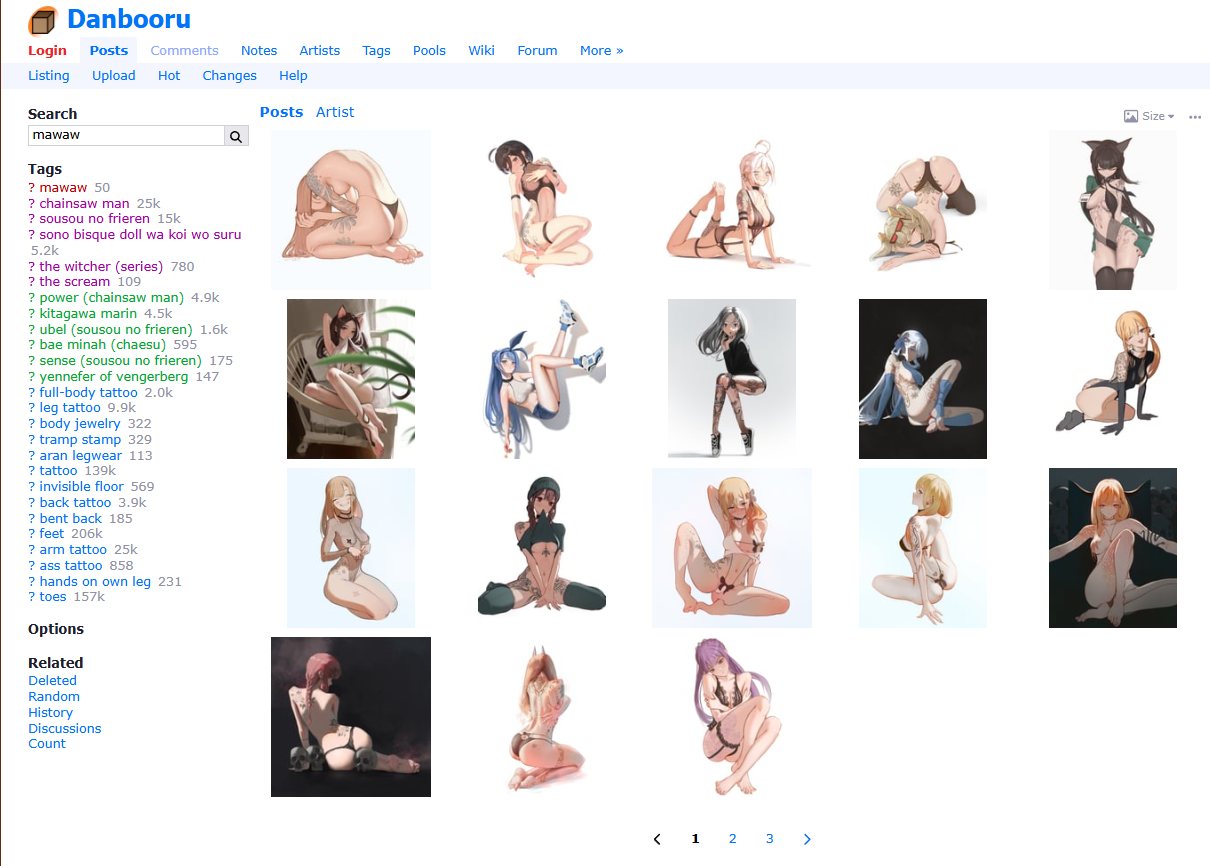This screenshot has height=866, width=1210.
Task: Open the Deleted related link
Action: (x=53, y=681)
